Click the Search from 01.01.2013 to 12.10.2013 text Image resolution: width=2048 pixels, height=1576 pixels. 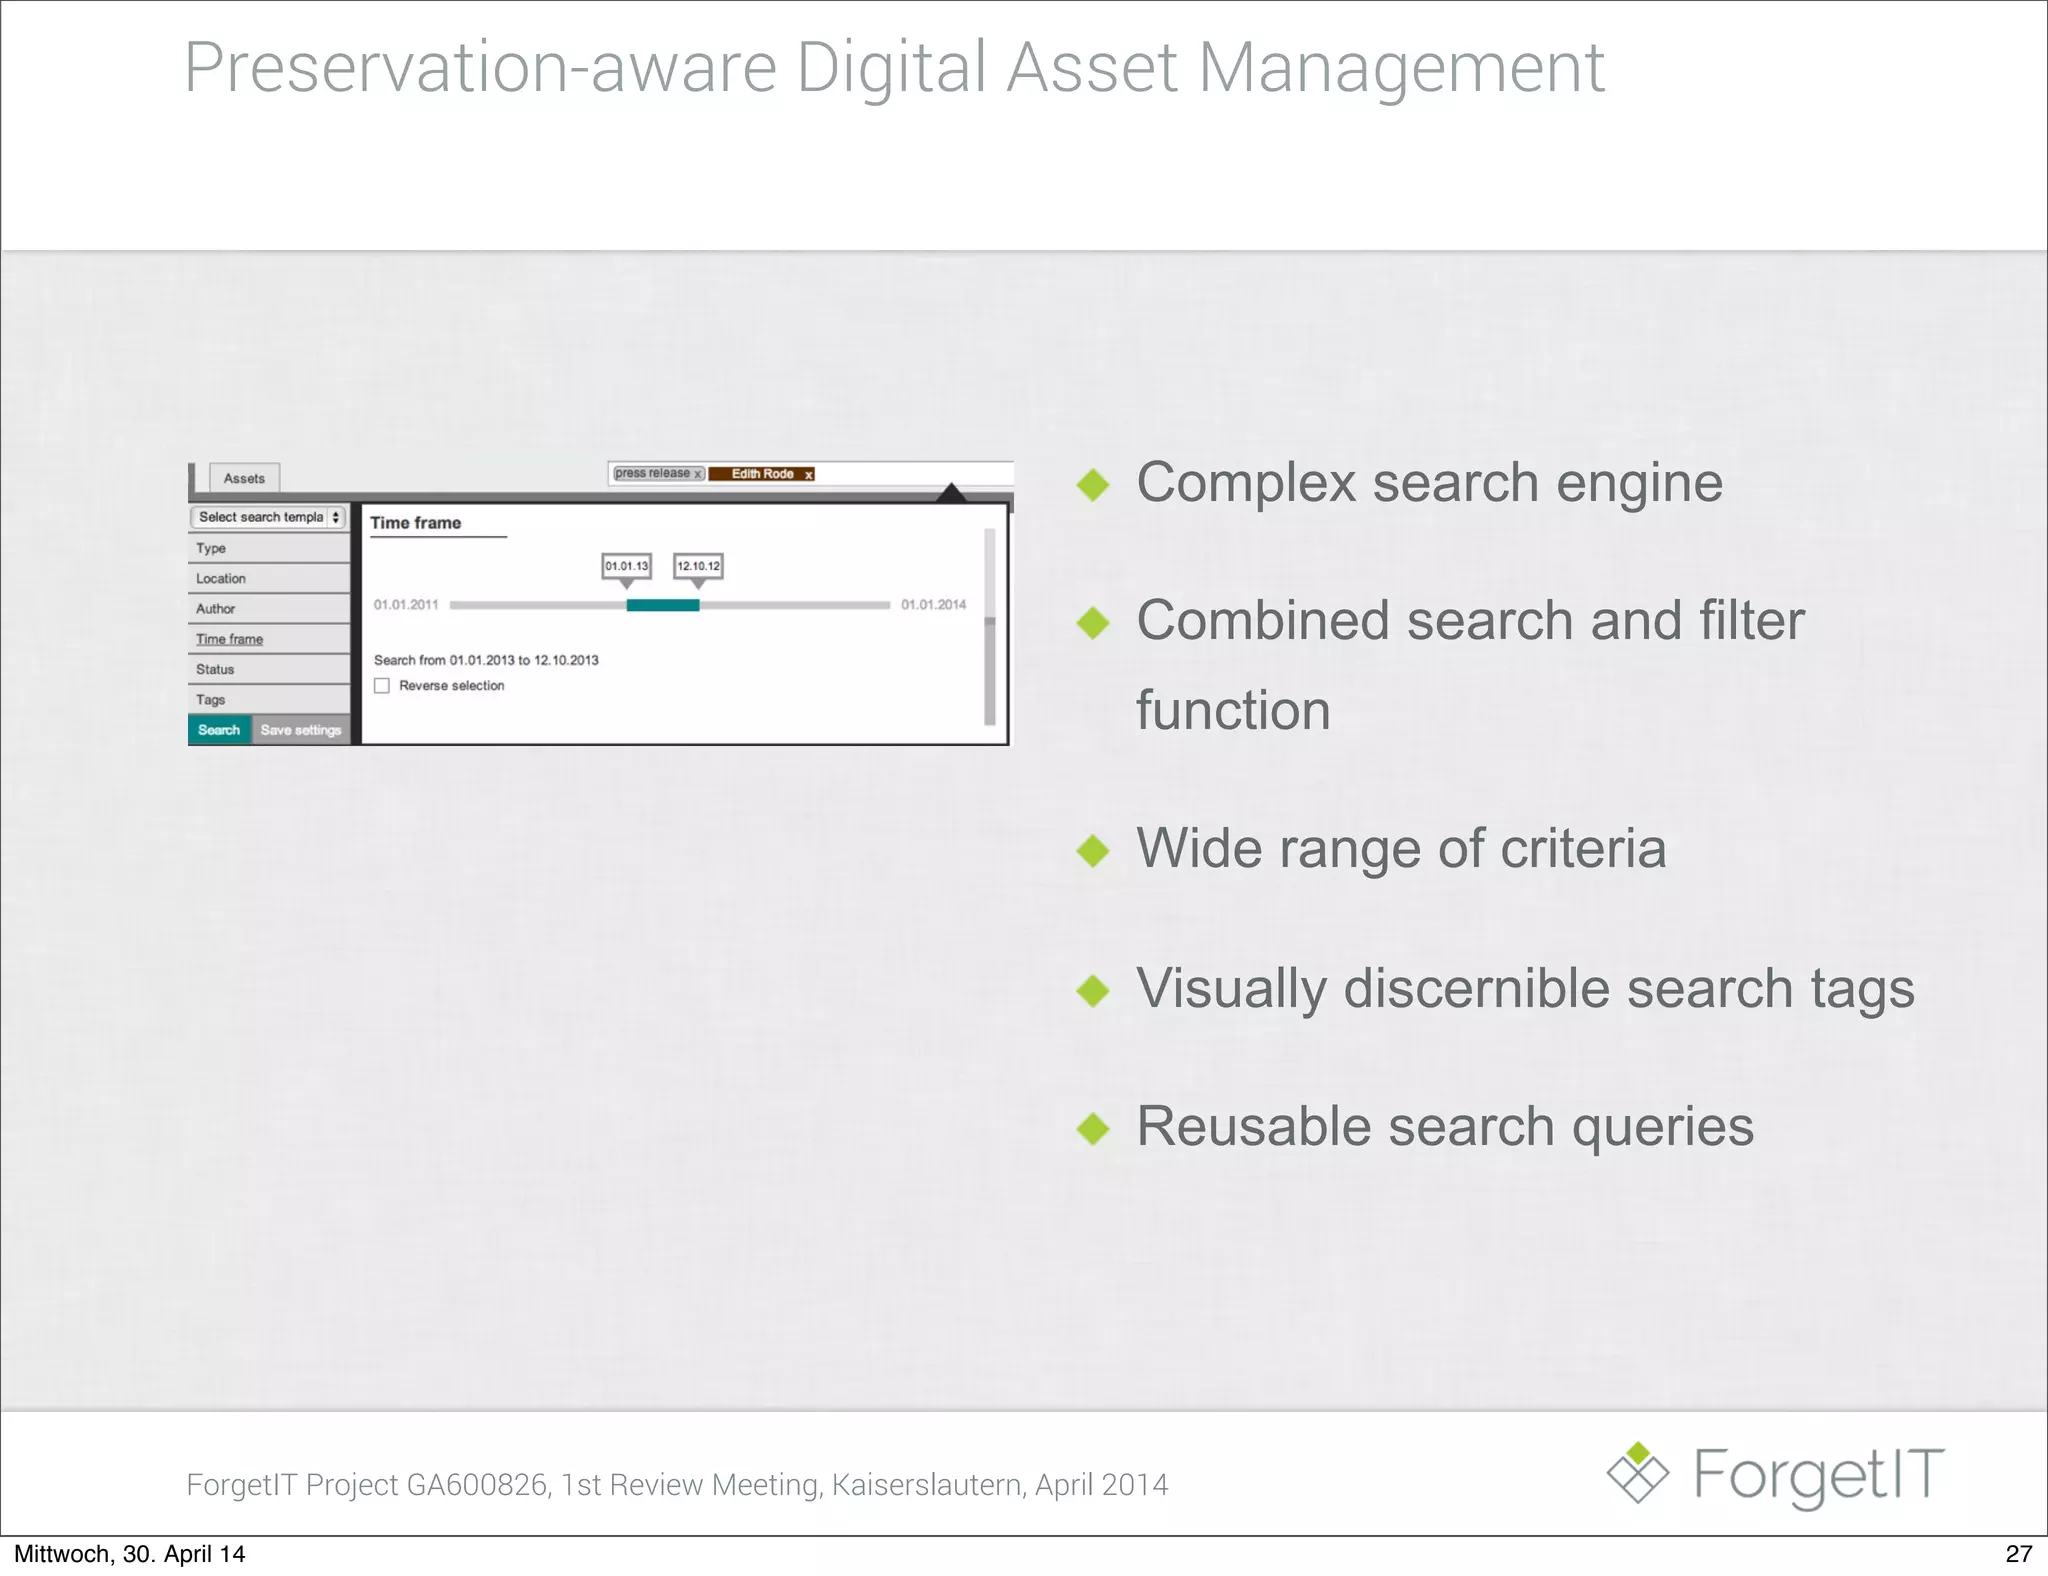click(486, 660)
